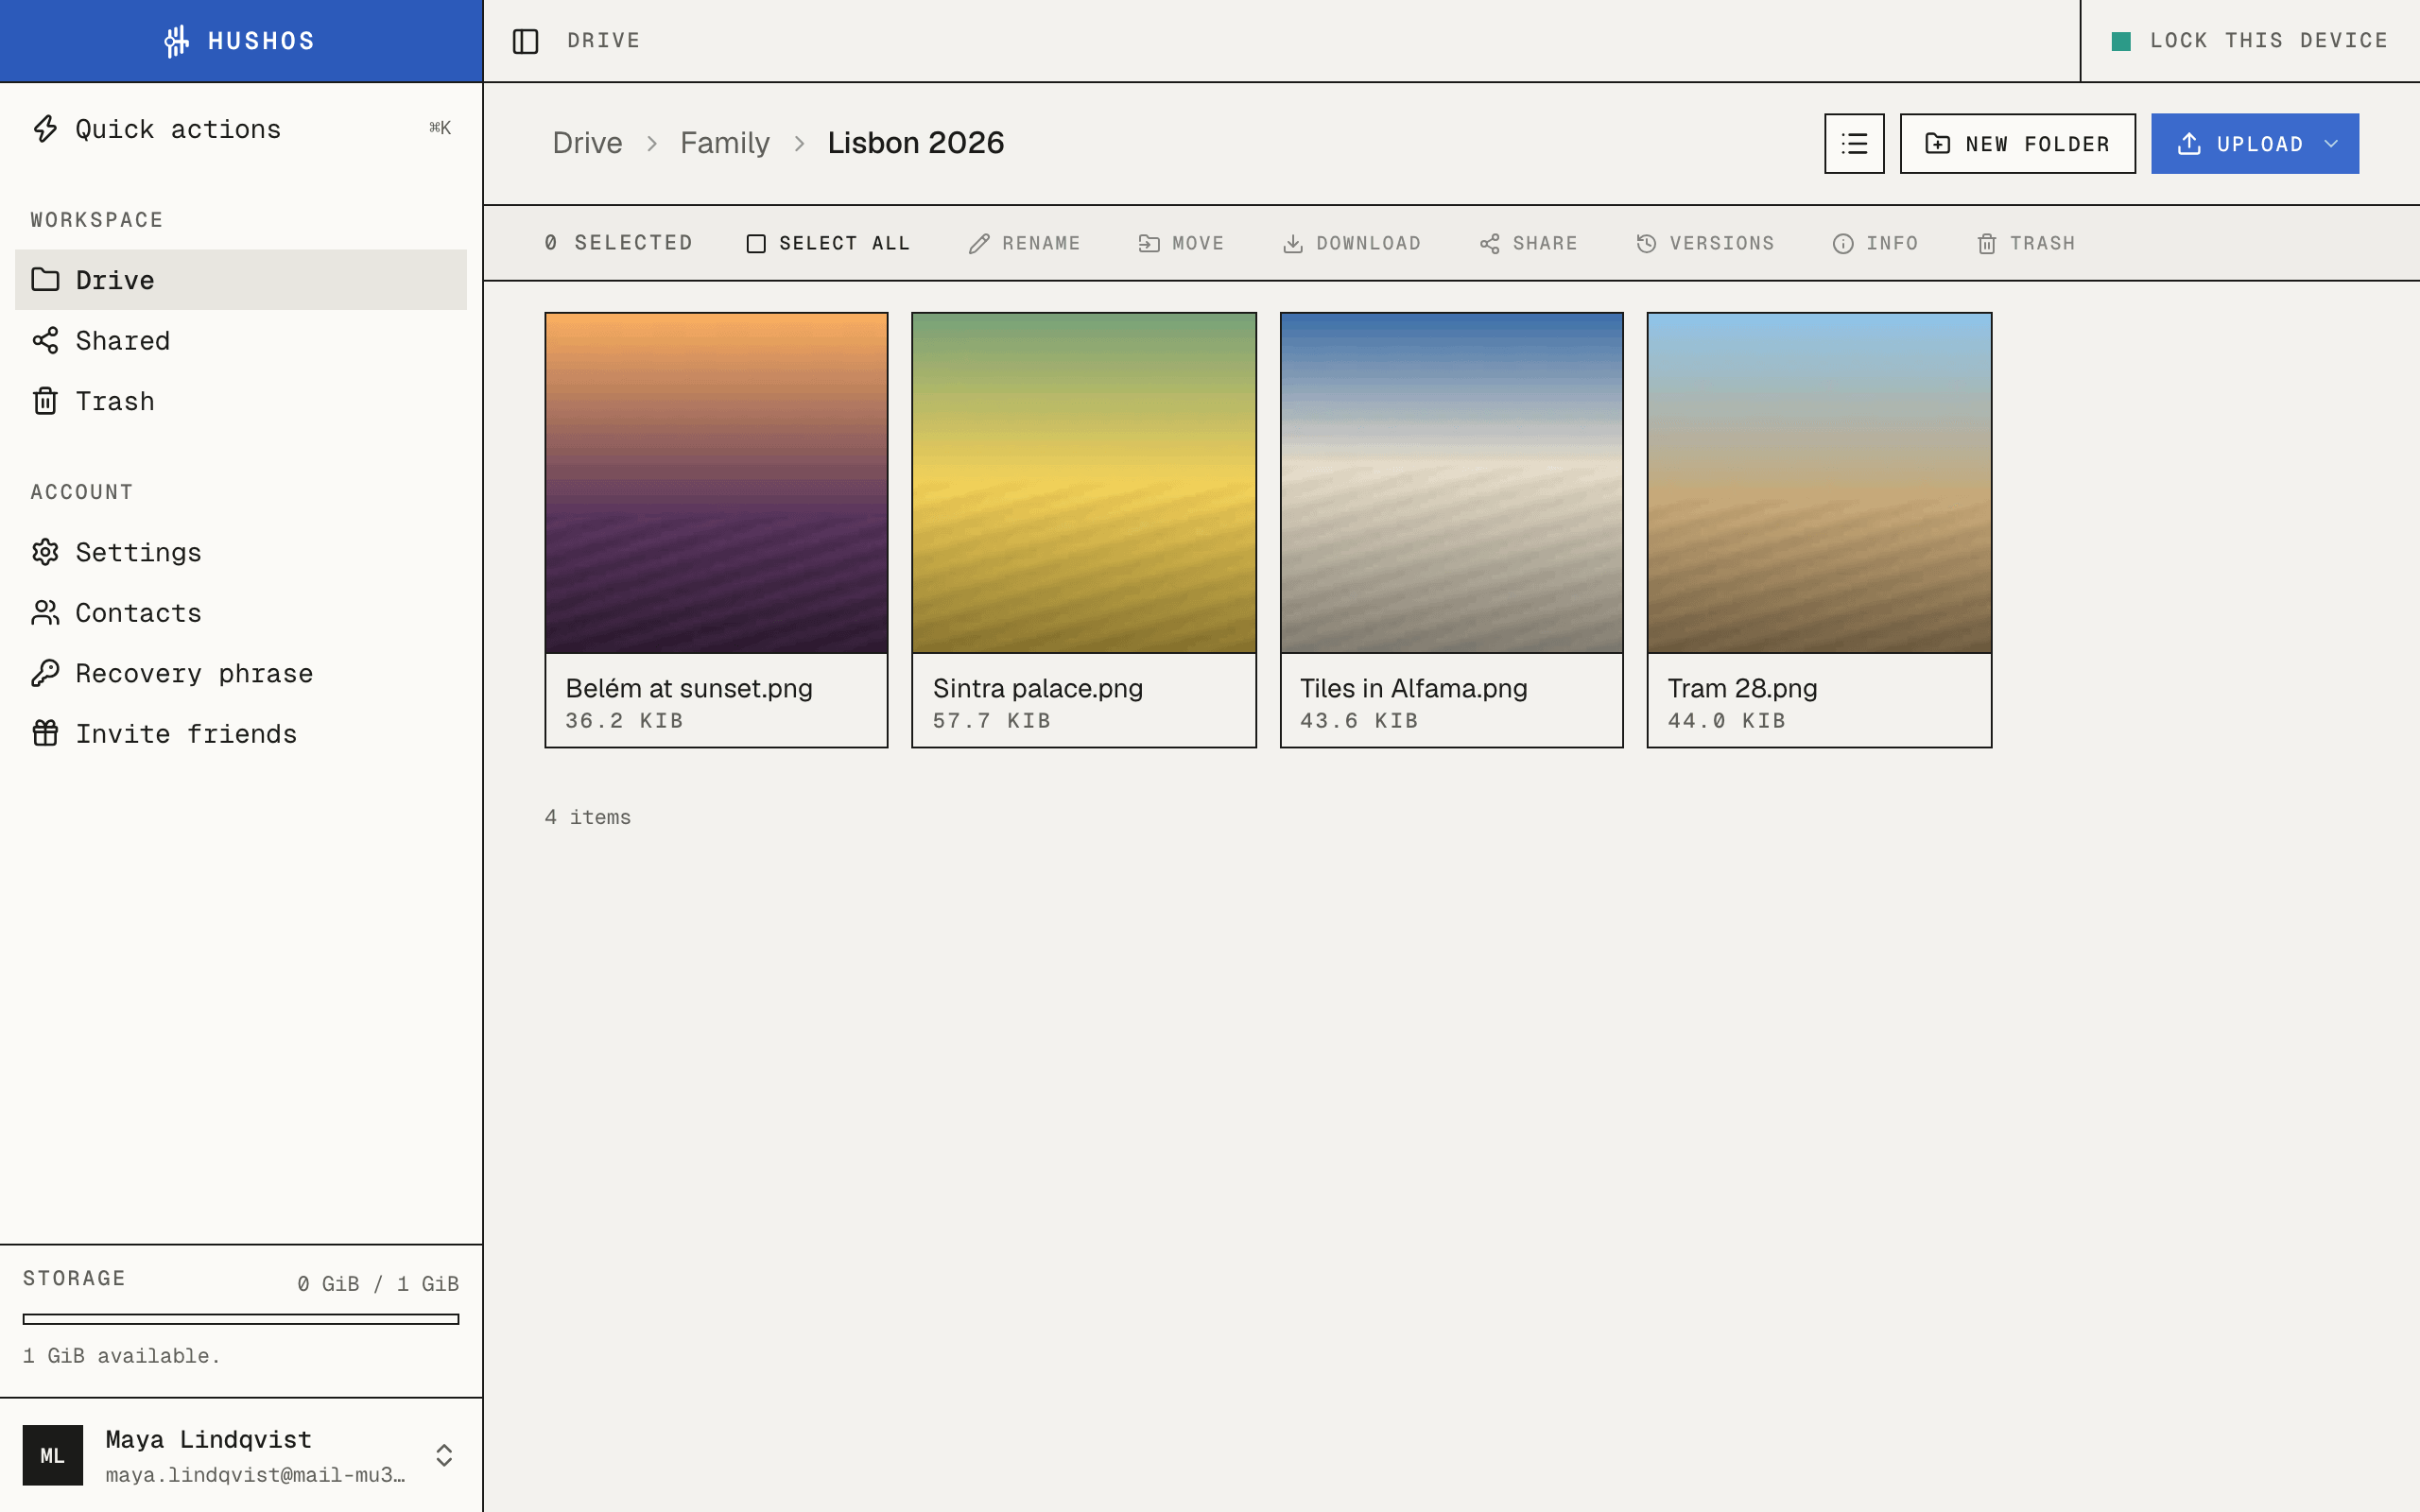Click the Settings gear icon
The height and width of the screenshot is (1512, 2420).
(45, 552)
